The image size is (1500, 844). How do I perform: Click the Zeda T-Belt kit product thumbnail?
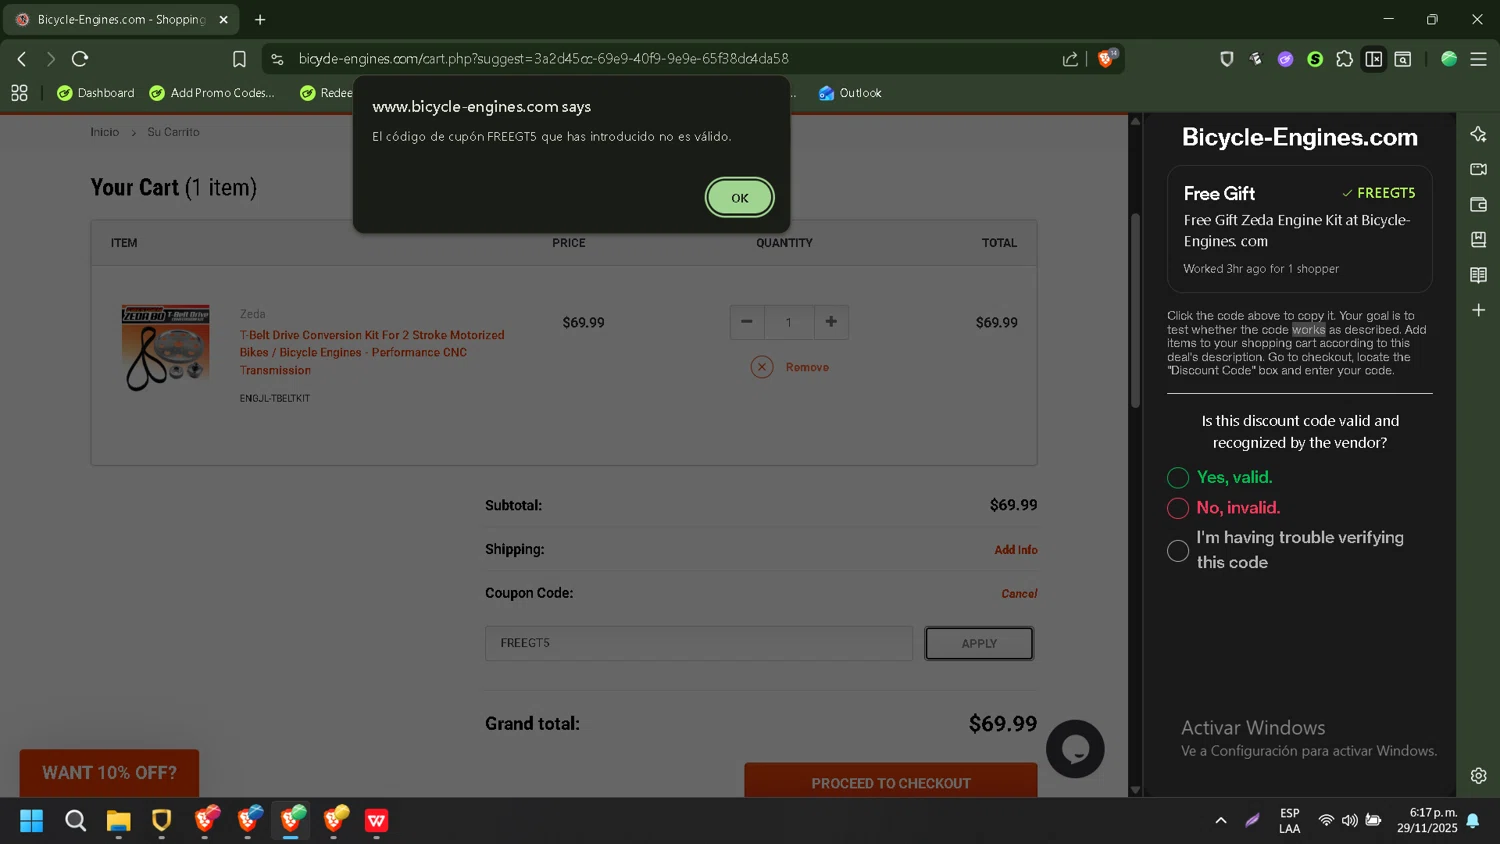(x=165, y=348)
